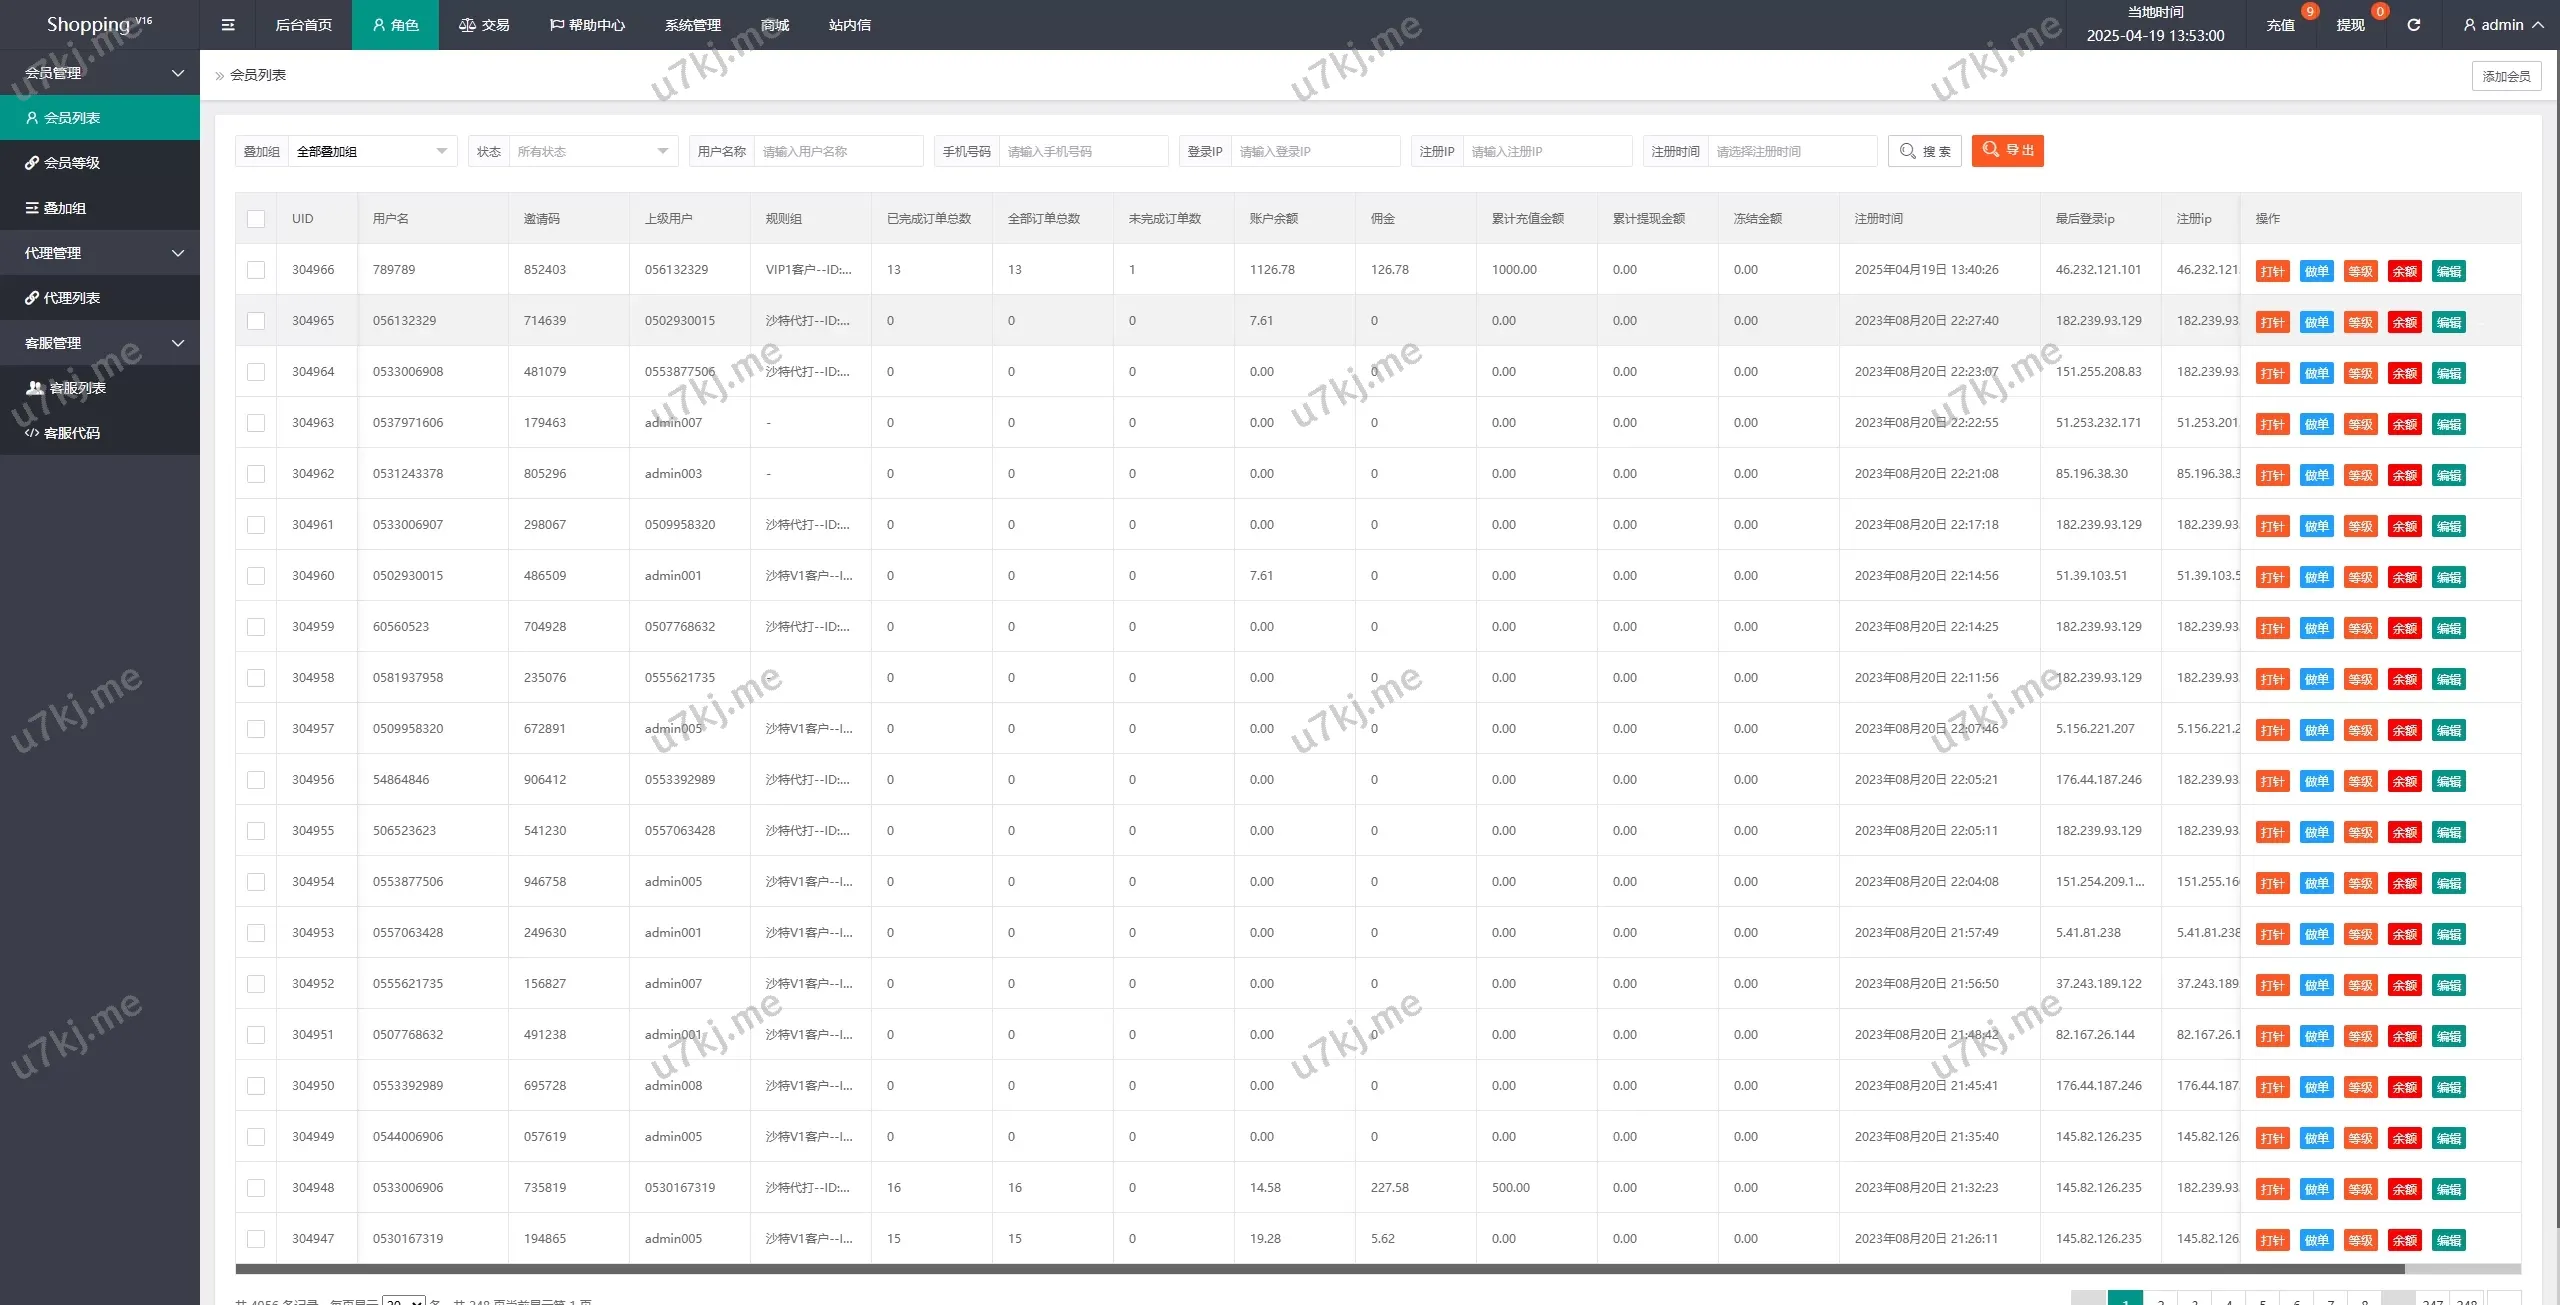
Task: Click the orange 导出 export button
Action: tap(2007, 151)
